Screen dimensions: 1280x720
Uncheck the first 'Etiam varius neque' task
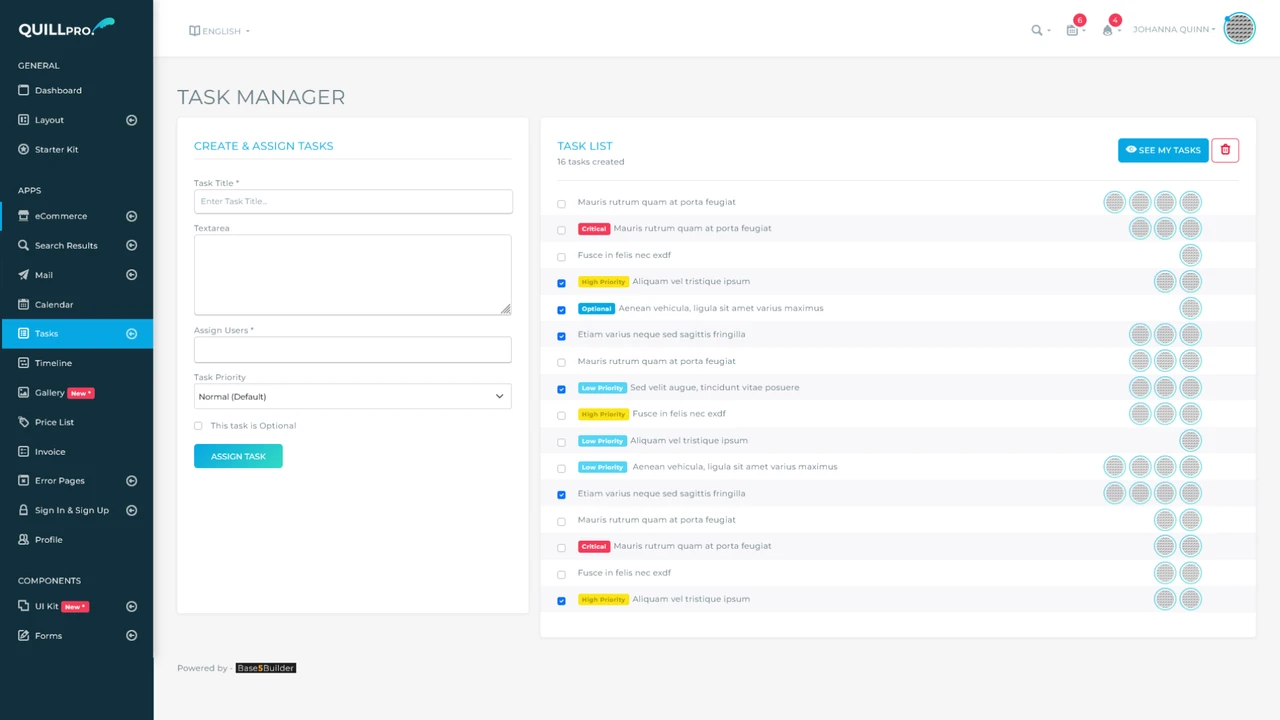click(x=561, y=336)
